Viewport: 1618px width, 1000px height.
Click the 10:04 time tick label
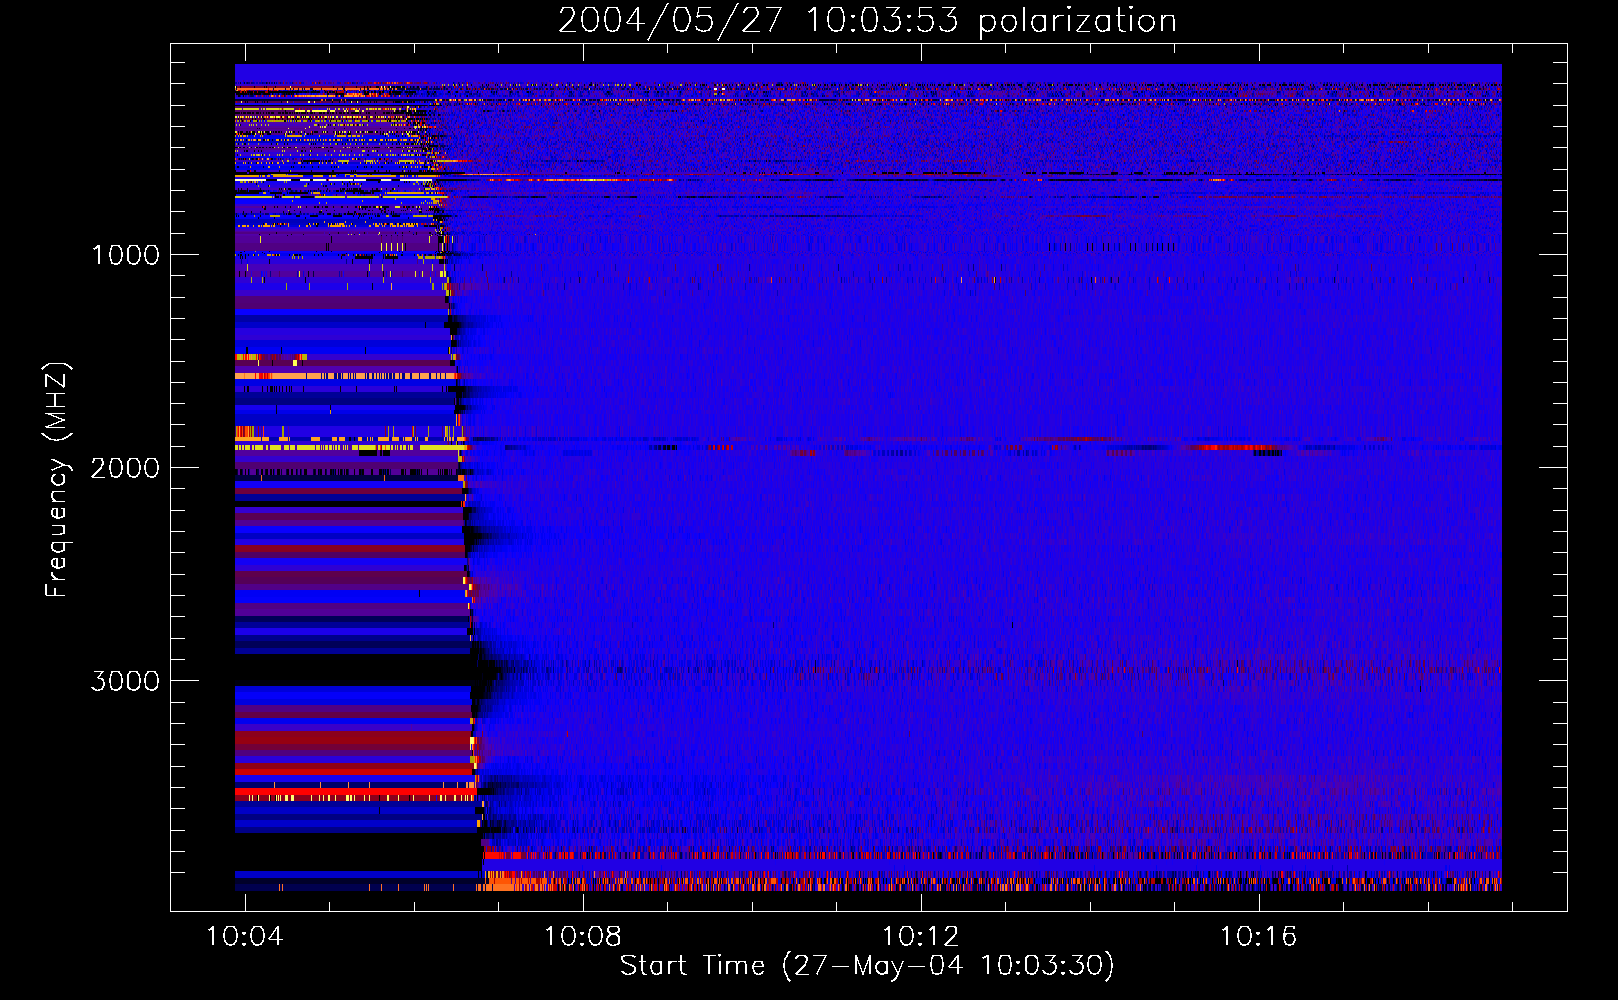(245, 936)
